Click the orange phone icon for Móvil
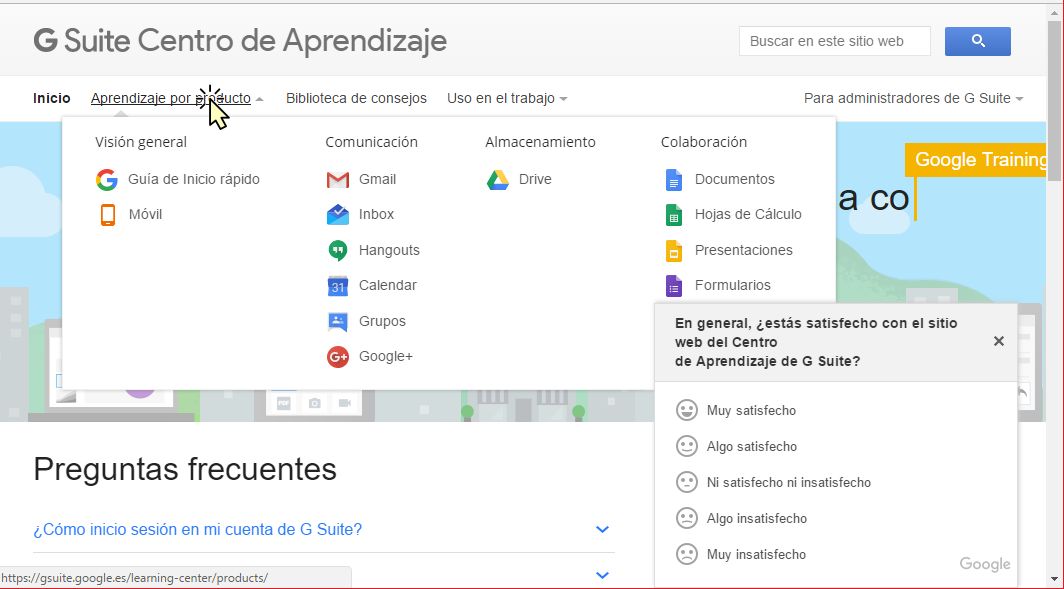1064x589 pixels. click(x=107, y=214)
